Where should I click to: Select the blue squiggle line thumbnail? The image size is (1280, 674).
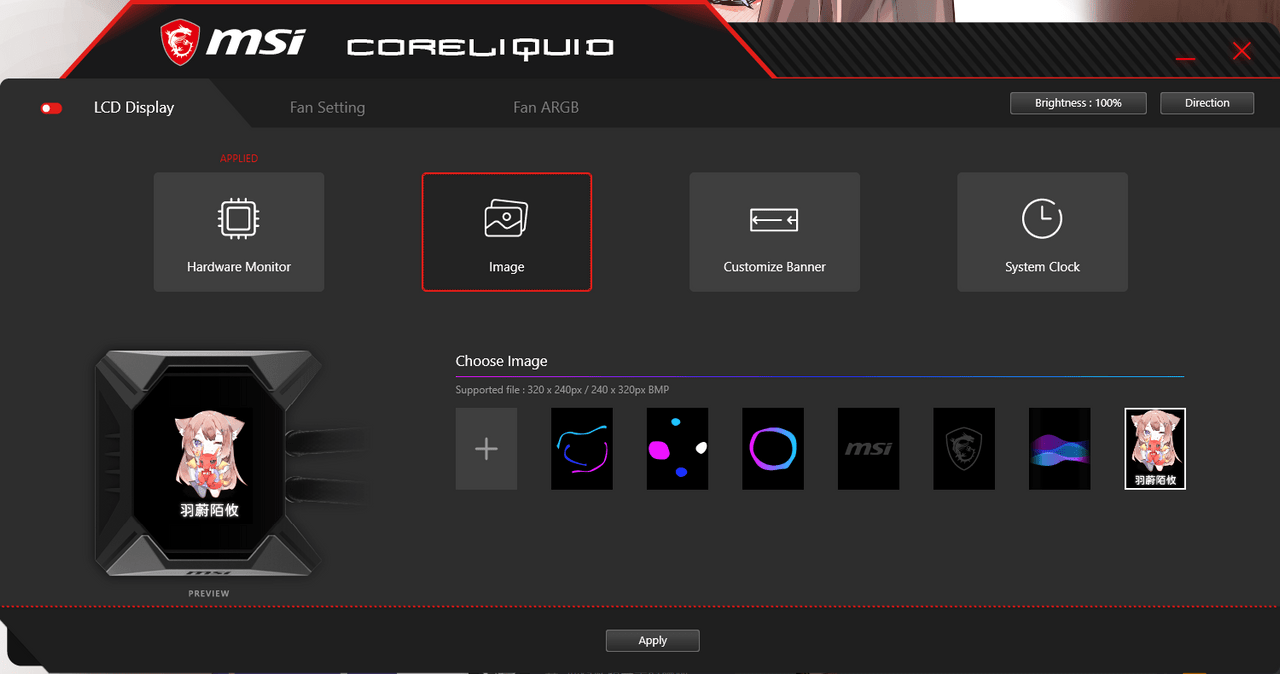tap(582, 449)
